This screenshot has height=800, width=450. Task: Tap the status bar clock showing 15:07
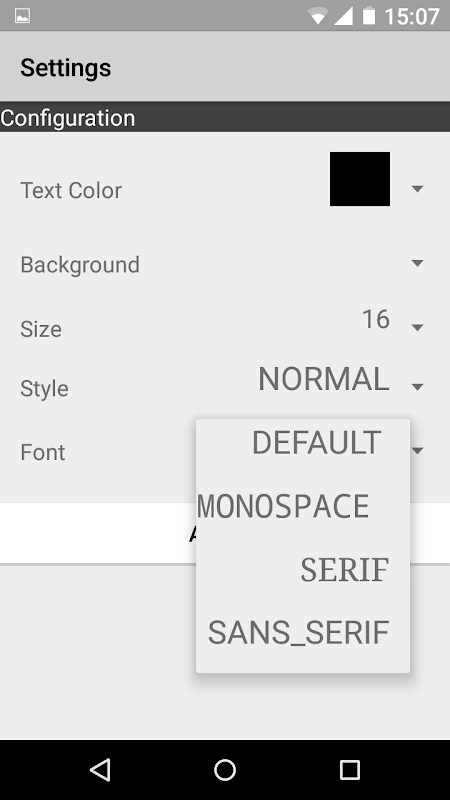411,16
